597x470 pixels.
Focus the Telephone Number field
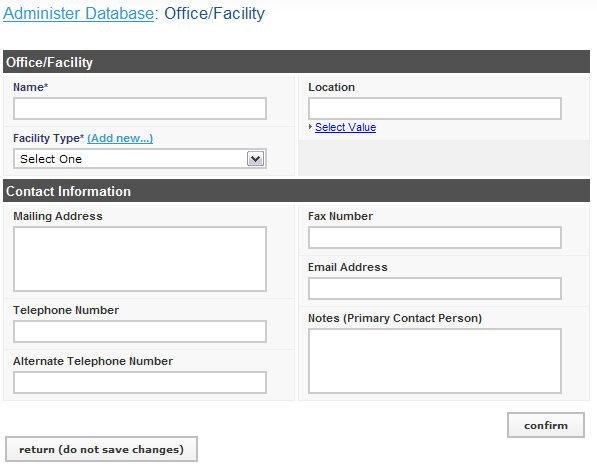click(140, 331)
